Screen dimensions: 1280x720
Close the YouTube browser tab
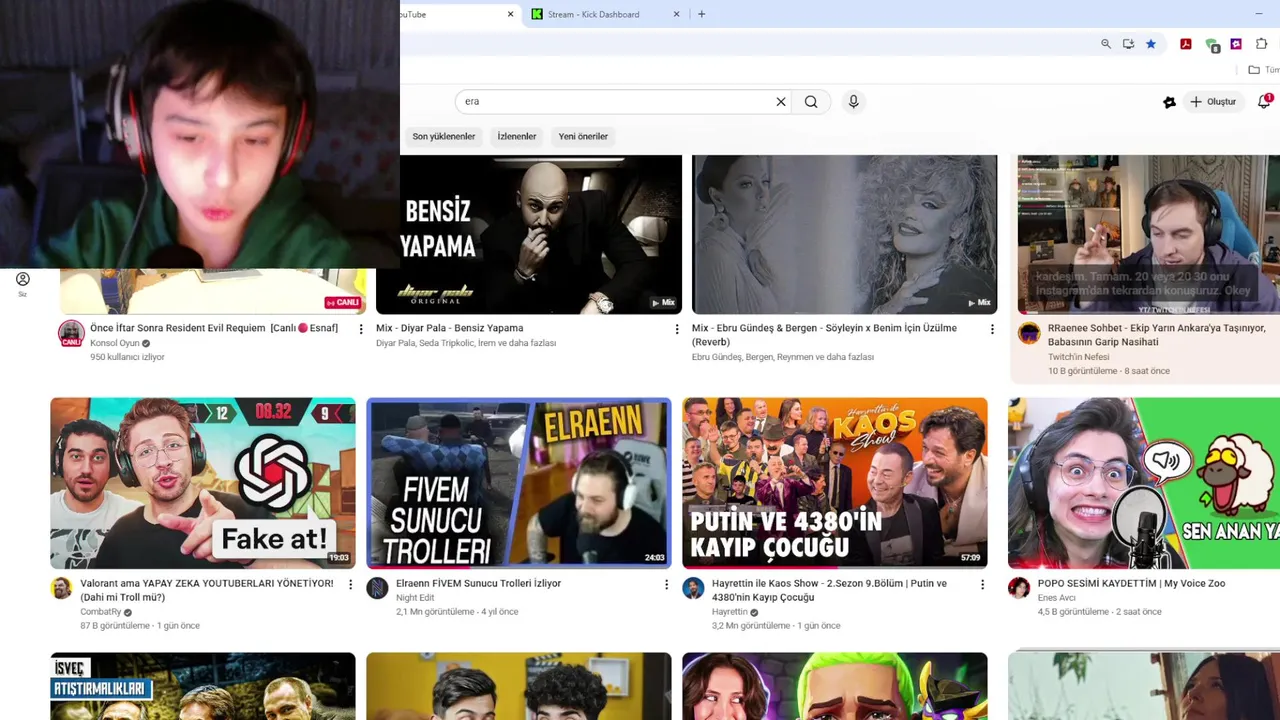click(510, 14)
